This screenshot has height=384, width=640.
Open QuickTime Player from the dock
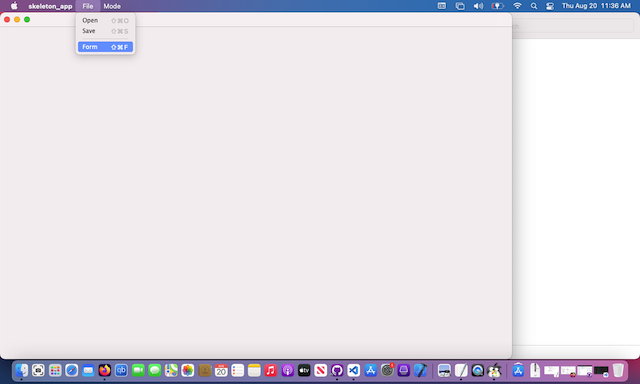click(478, 371)
